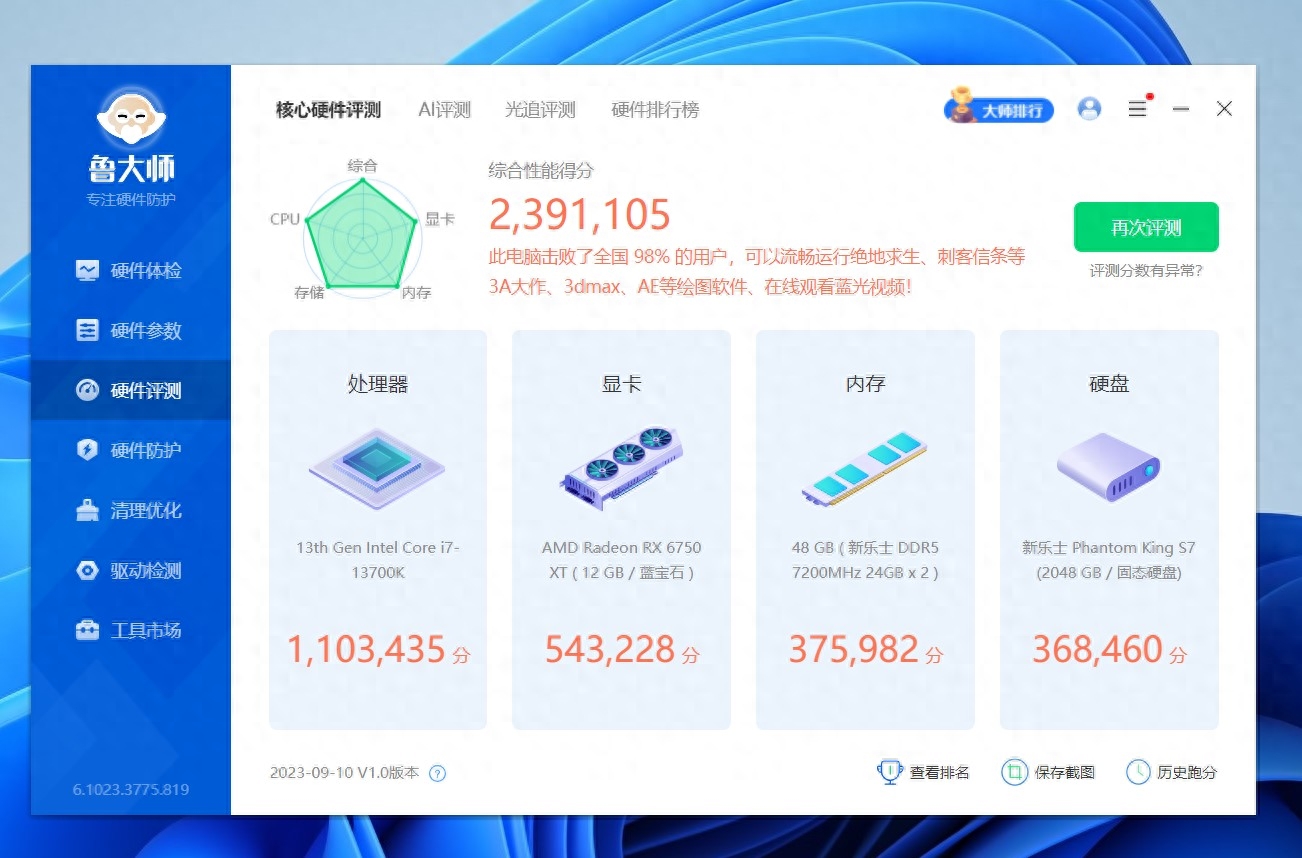Click the 处理器 card title
Image resolution: width=1302 pixels, height=858 pixels.
tap(378, 383)
